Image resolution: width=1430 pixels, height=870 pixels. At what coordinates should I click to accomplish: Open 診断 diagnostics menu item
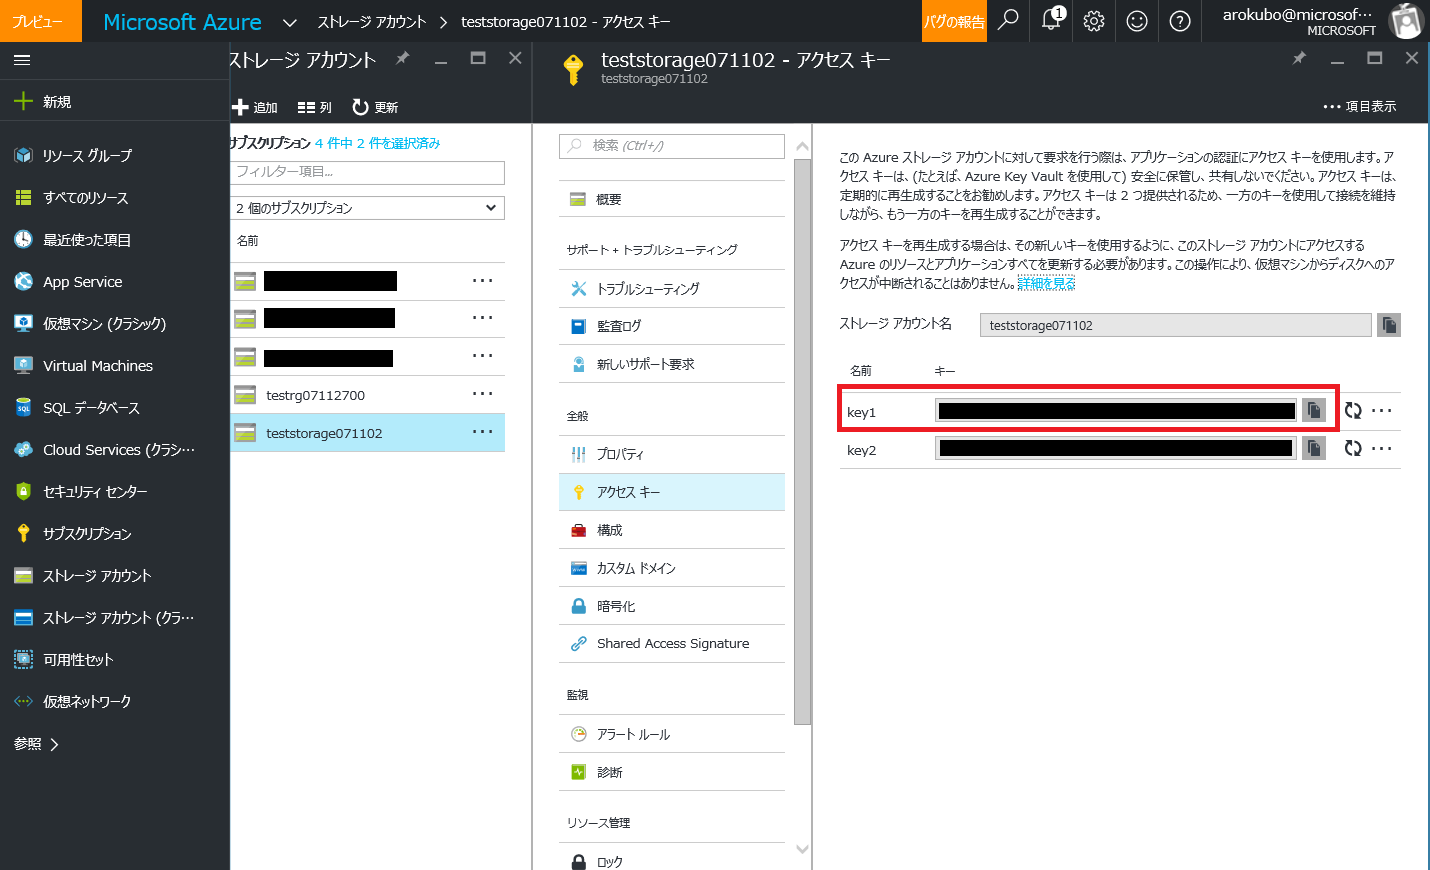pos(672,772)
